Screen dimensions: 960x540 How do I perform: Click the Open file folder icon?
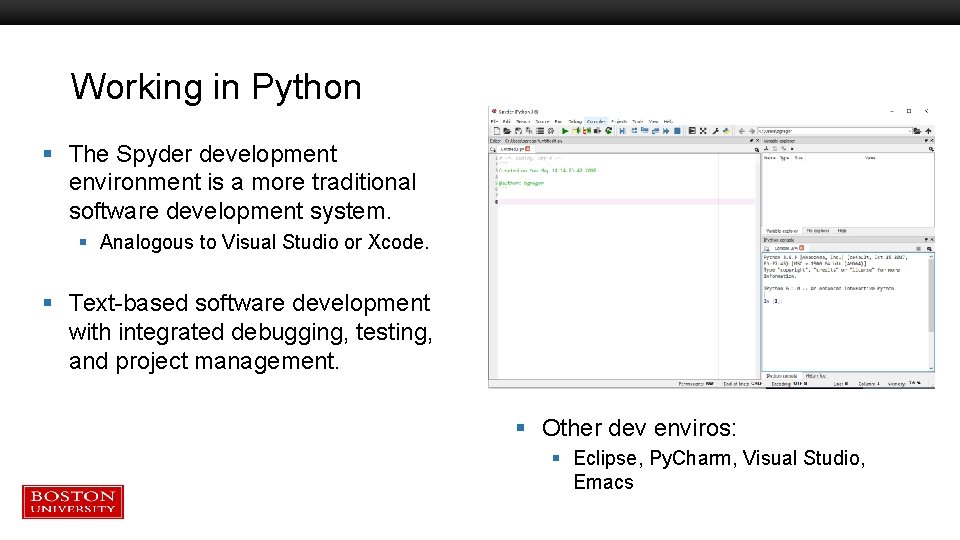point(507,131)
